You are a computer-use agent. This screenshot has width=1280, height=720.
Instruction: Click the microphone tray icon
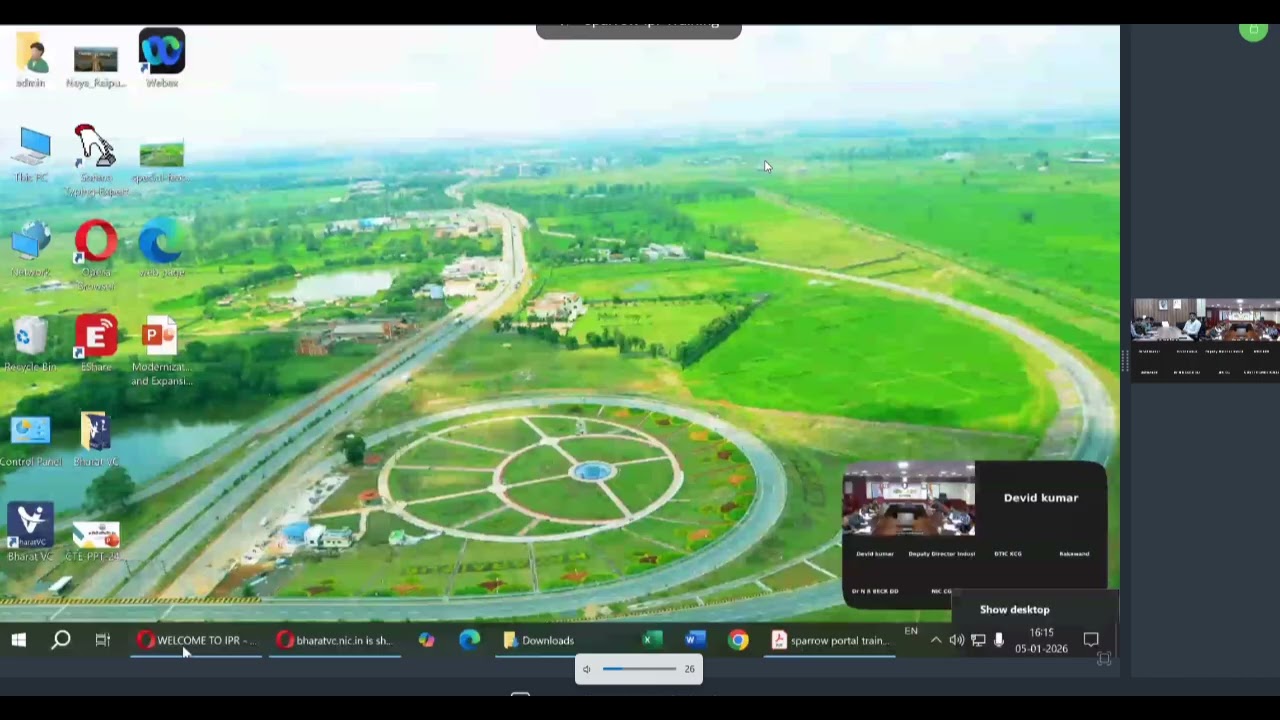(x=998, y=640)
